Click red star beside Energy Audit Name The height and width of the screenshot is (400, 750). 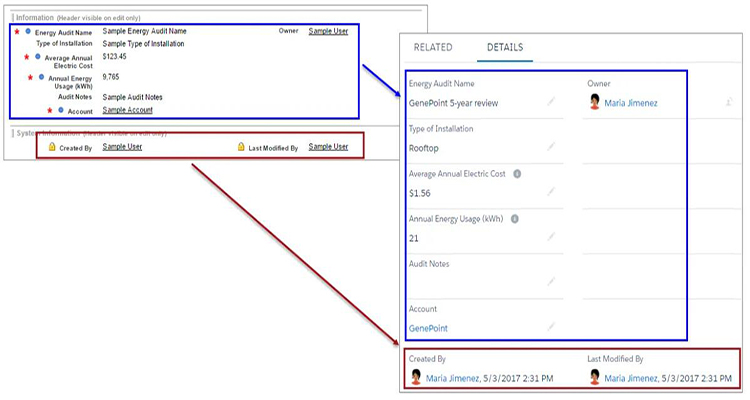[x=17, y=32]
